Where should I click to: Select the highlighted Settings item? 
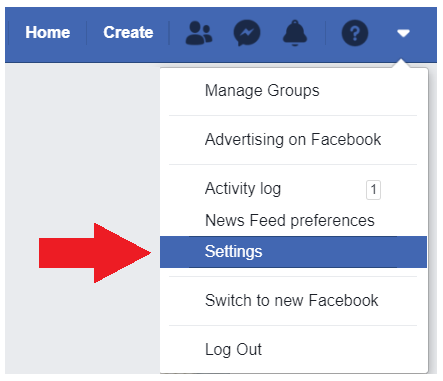coord(293,252)
